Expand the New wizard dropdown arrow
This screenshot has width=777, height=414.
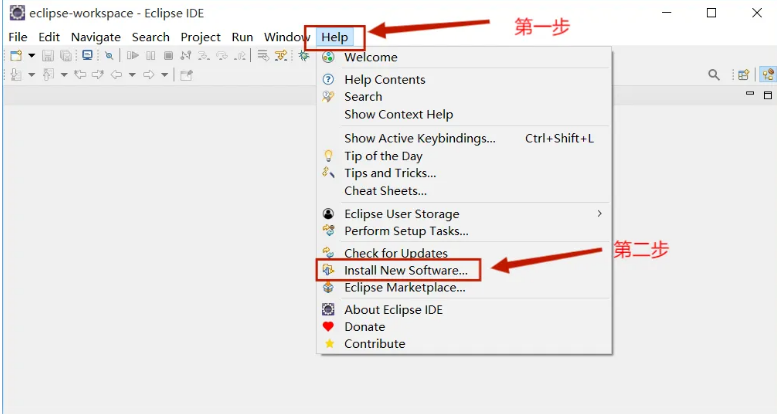pos(32,56)
